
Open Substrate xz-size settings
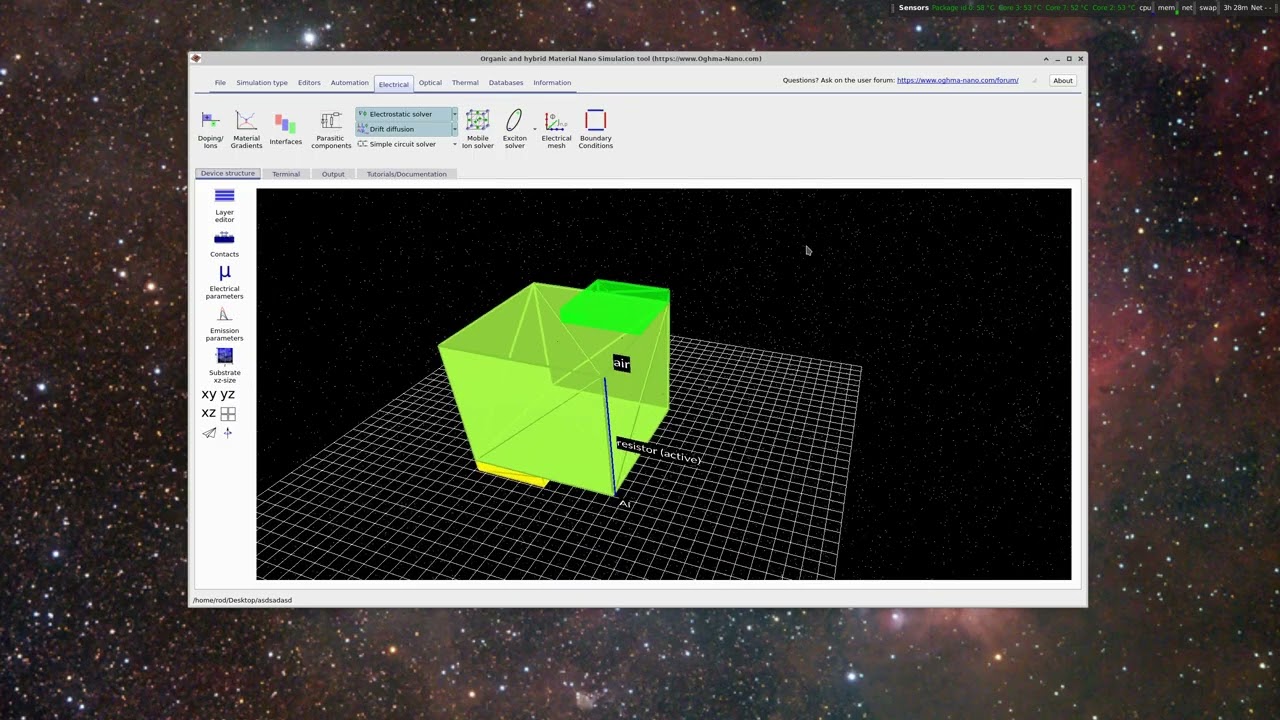[x=224, y=366]
